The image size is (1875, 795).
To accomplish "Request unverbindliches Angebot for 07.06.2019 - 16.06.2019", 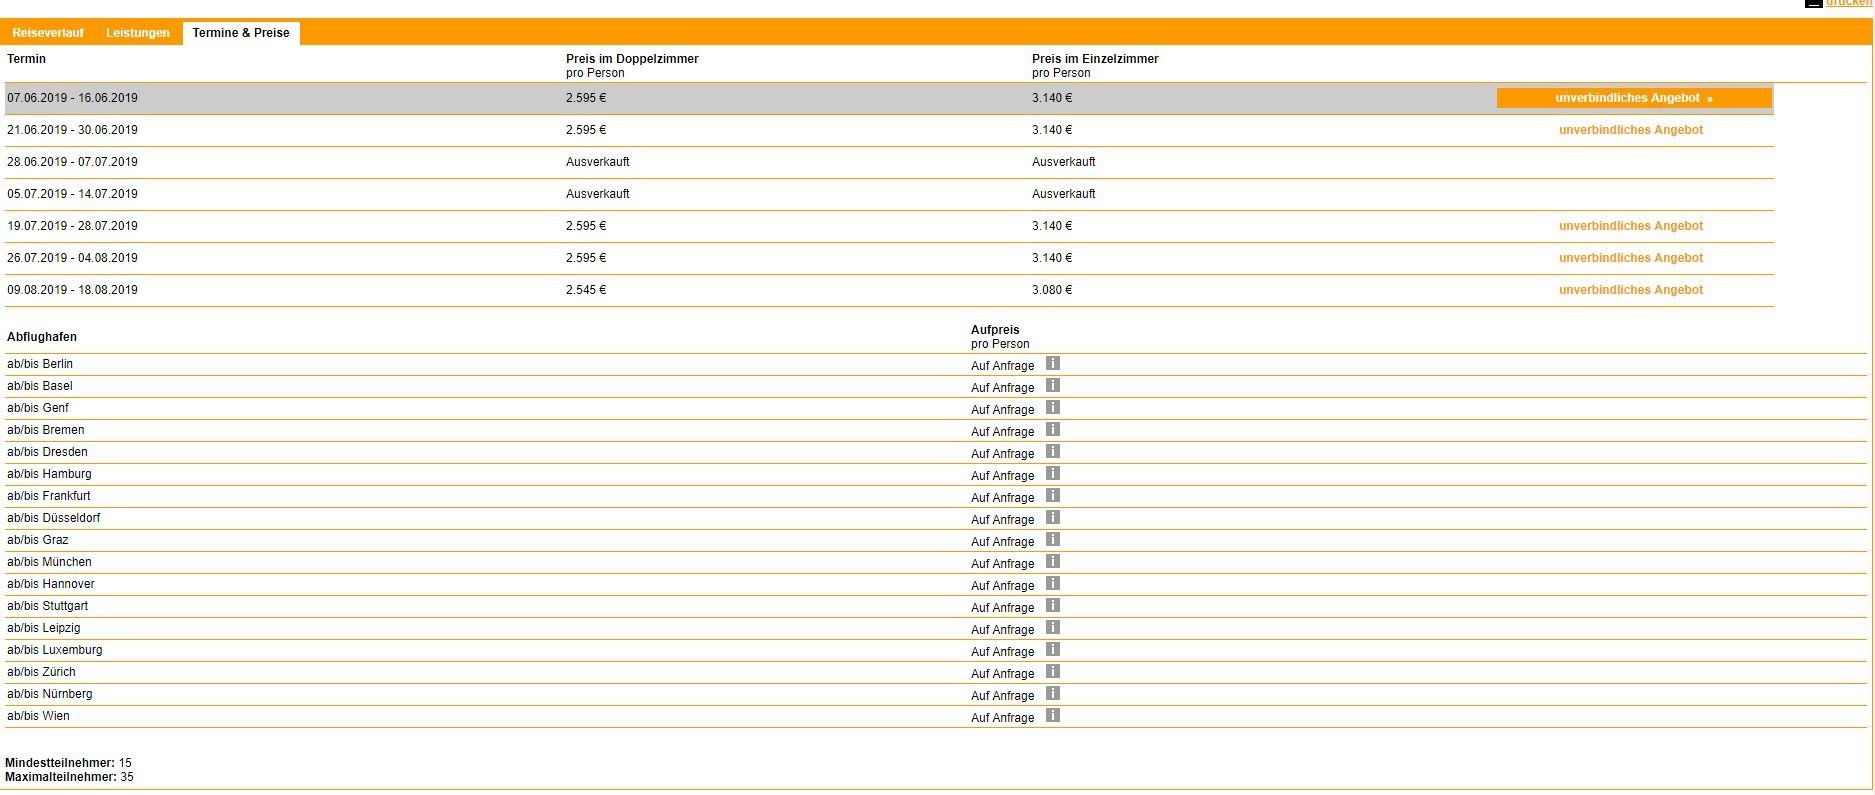I will [1634, 98].
